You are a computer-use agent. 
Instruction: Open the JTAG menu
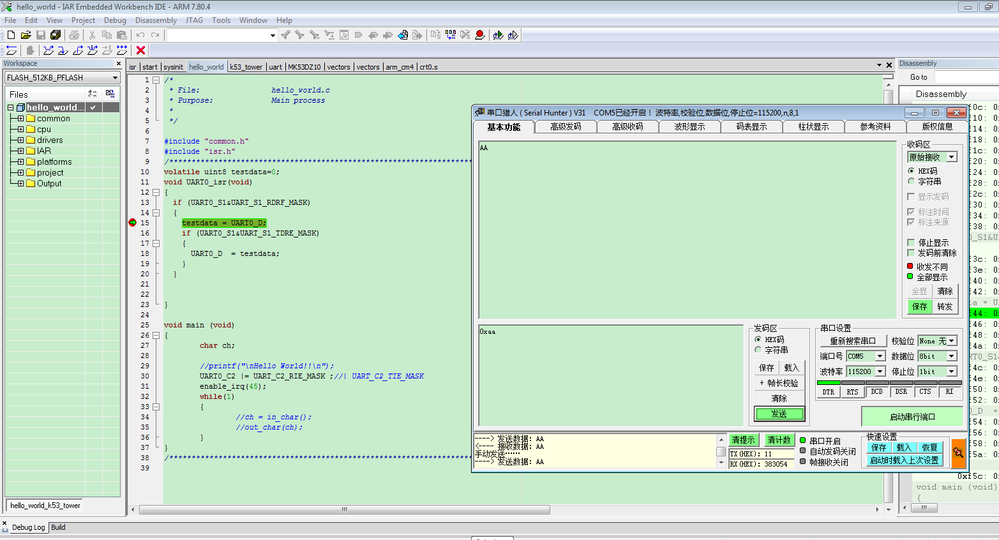193,20
